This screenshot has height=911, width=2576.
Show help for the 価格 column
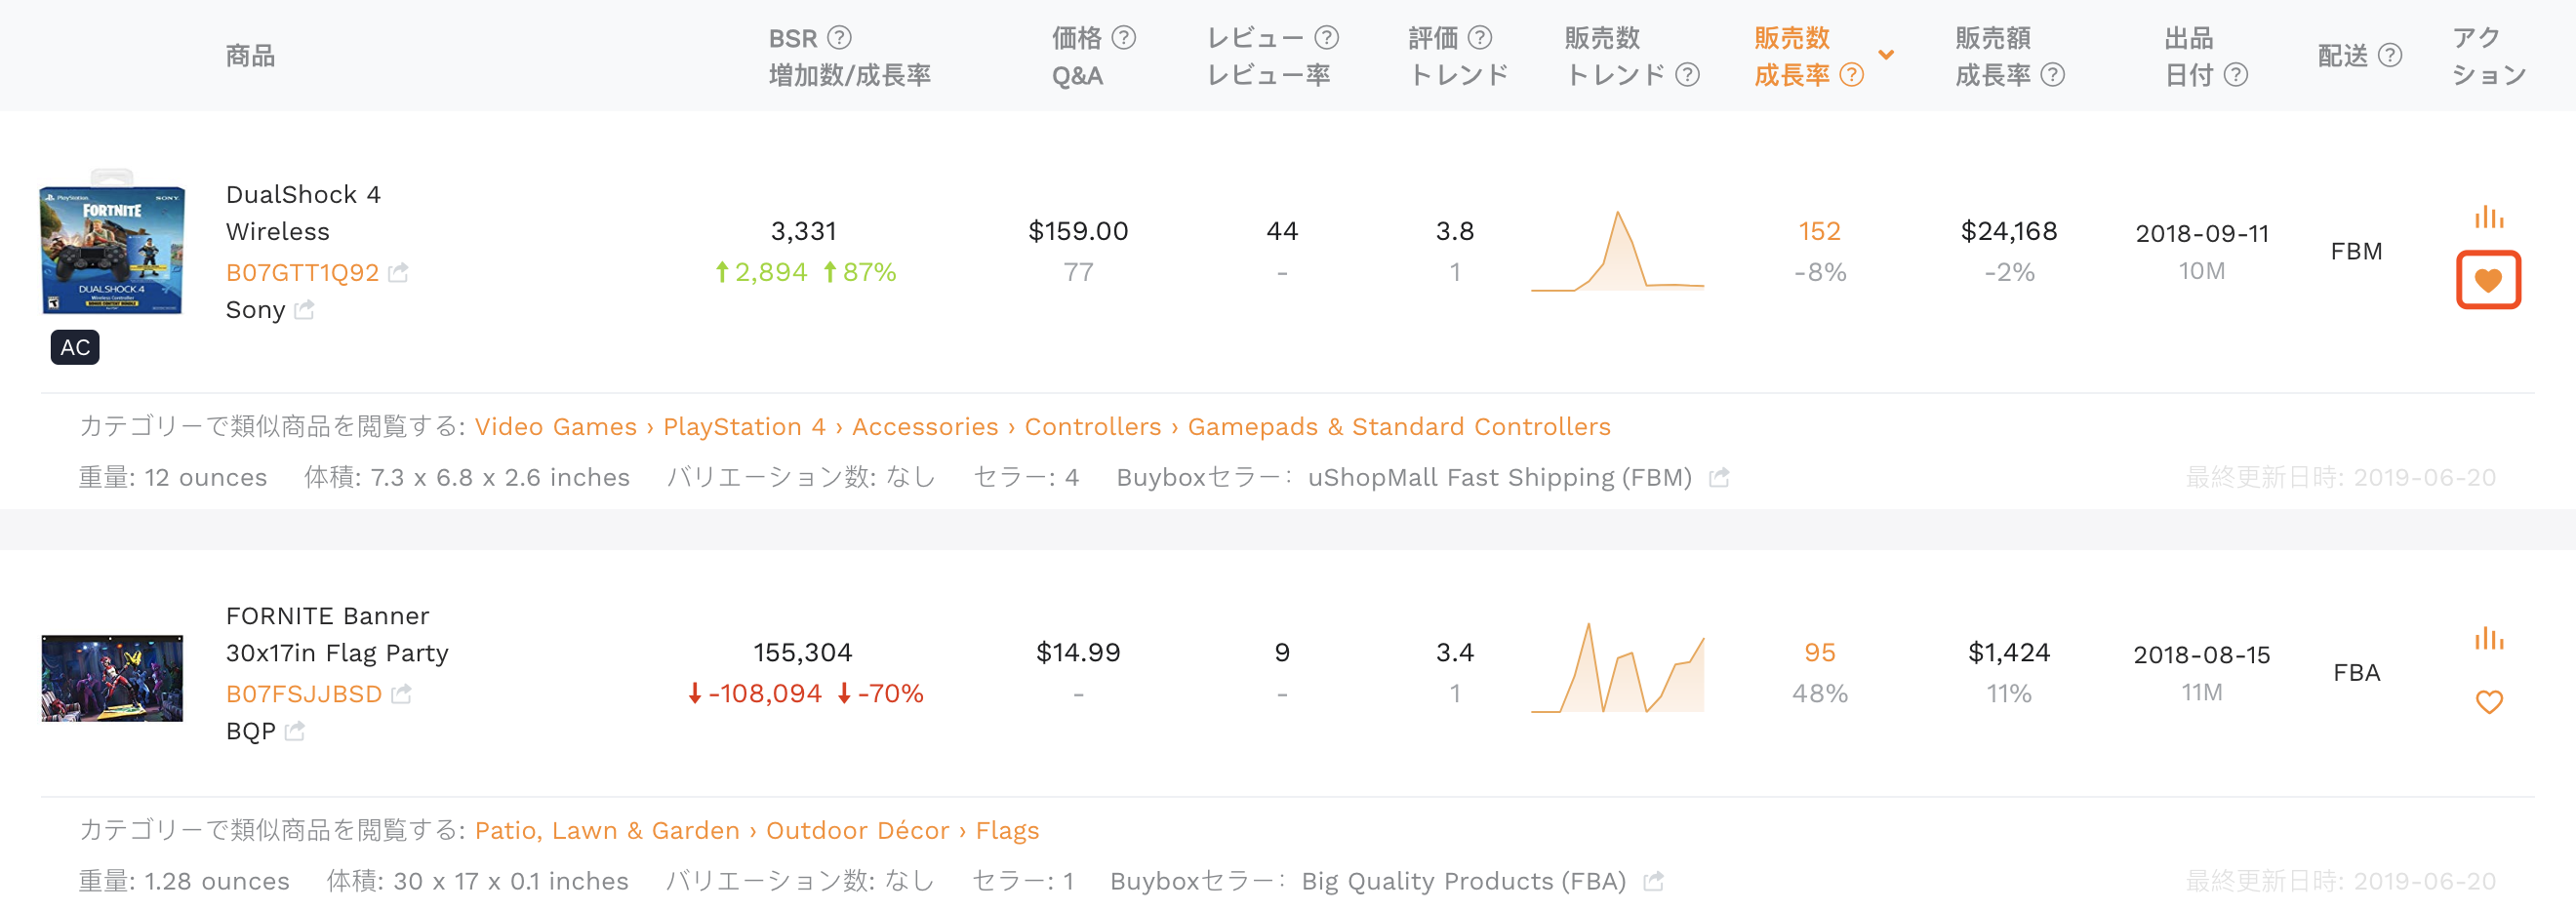pyautogui.click(x=1124, y=38)
